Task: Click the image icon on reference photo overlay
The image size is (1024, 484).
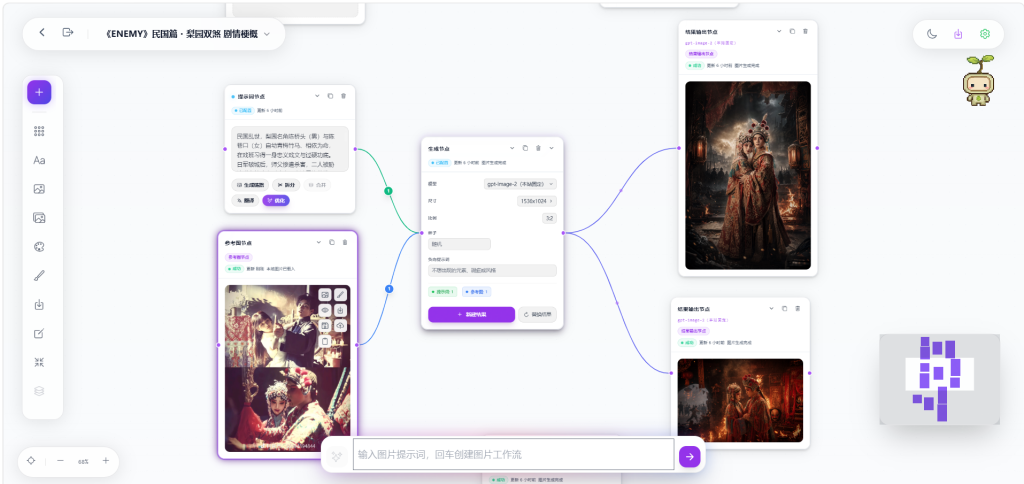Action: click(325, 295)
